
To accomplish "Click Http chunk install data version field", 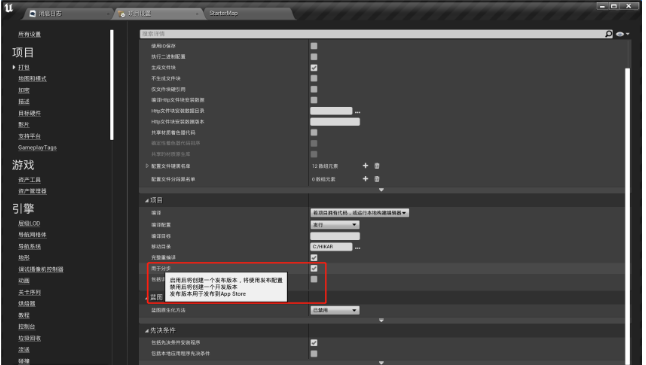I will pyautogui.click(x=335, y=122).
